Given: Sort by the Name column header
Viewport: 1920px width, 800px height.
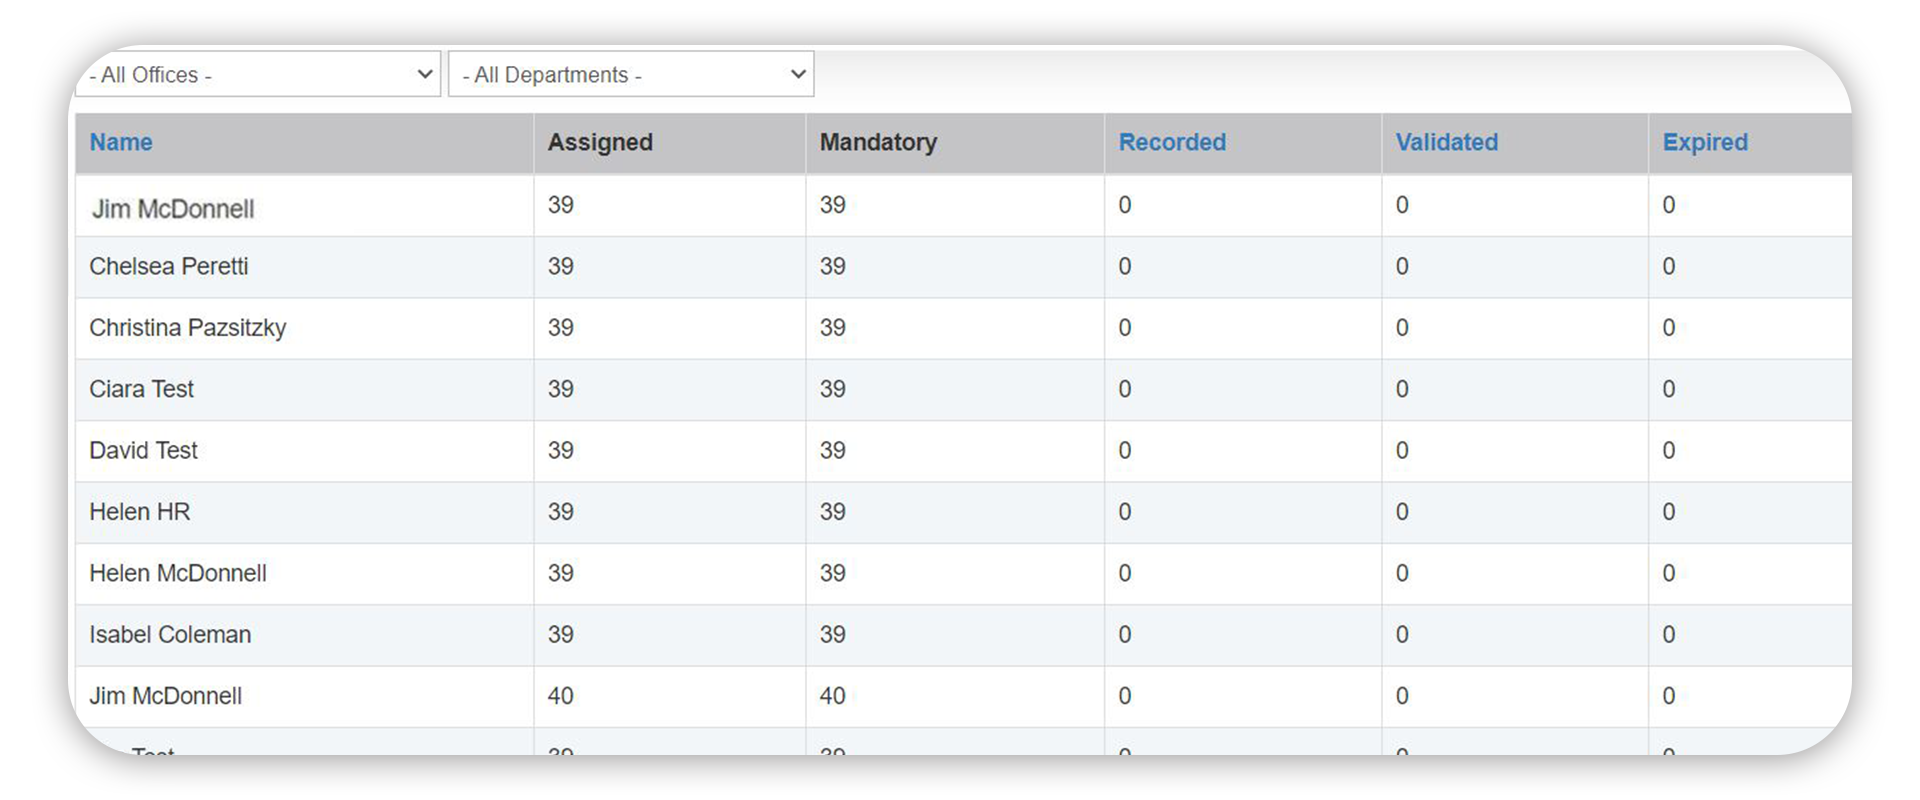Looking at the screenshot, I should (121, 142).
